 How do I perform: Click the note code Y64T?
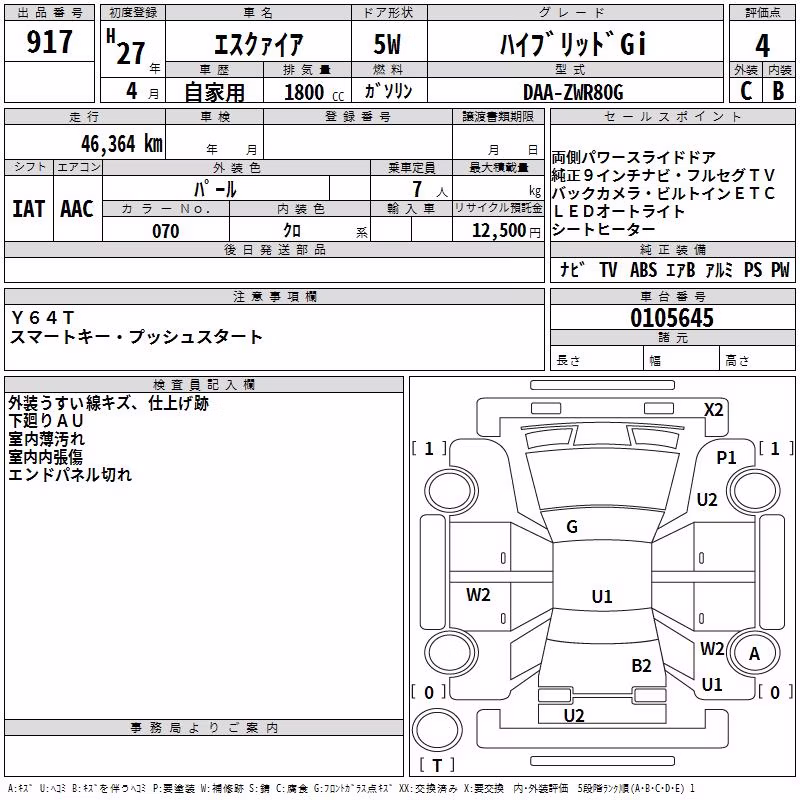43,318
